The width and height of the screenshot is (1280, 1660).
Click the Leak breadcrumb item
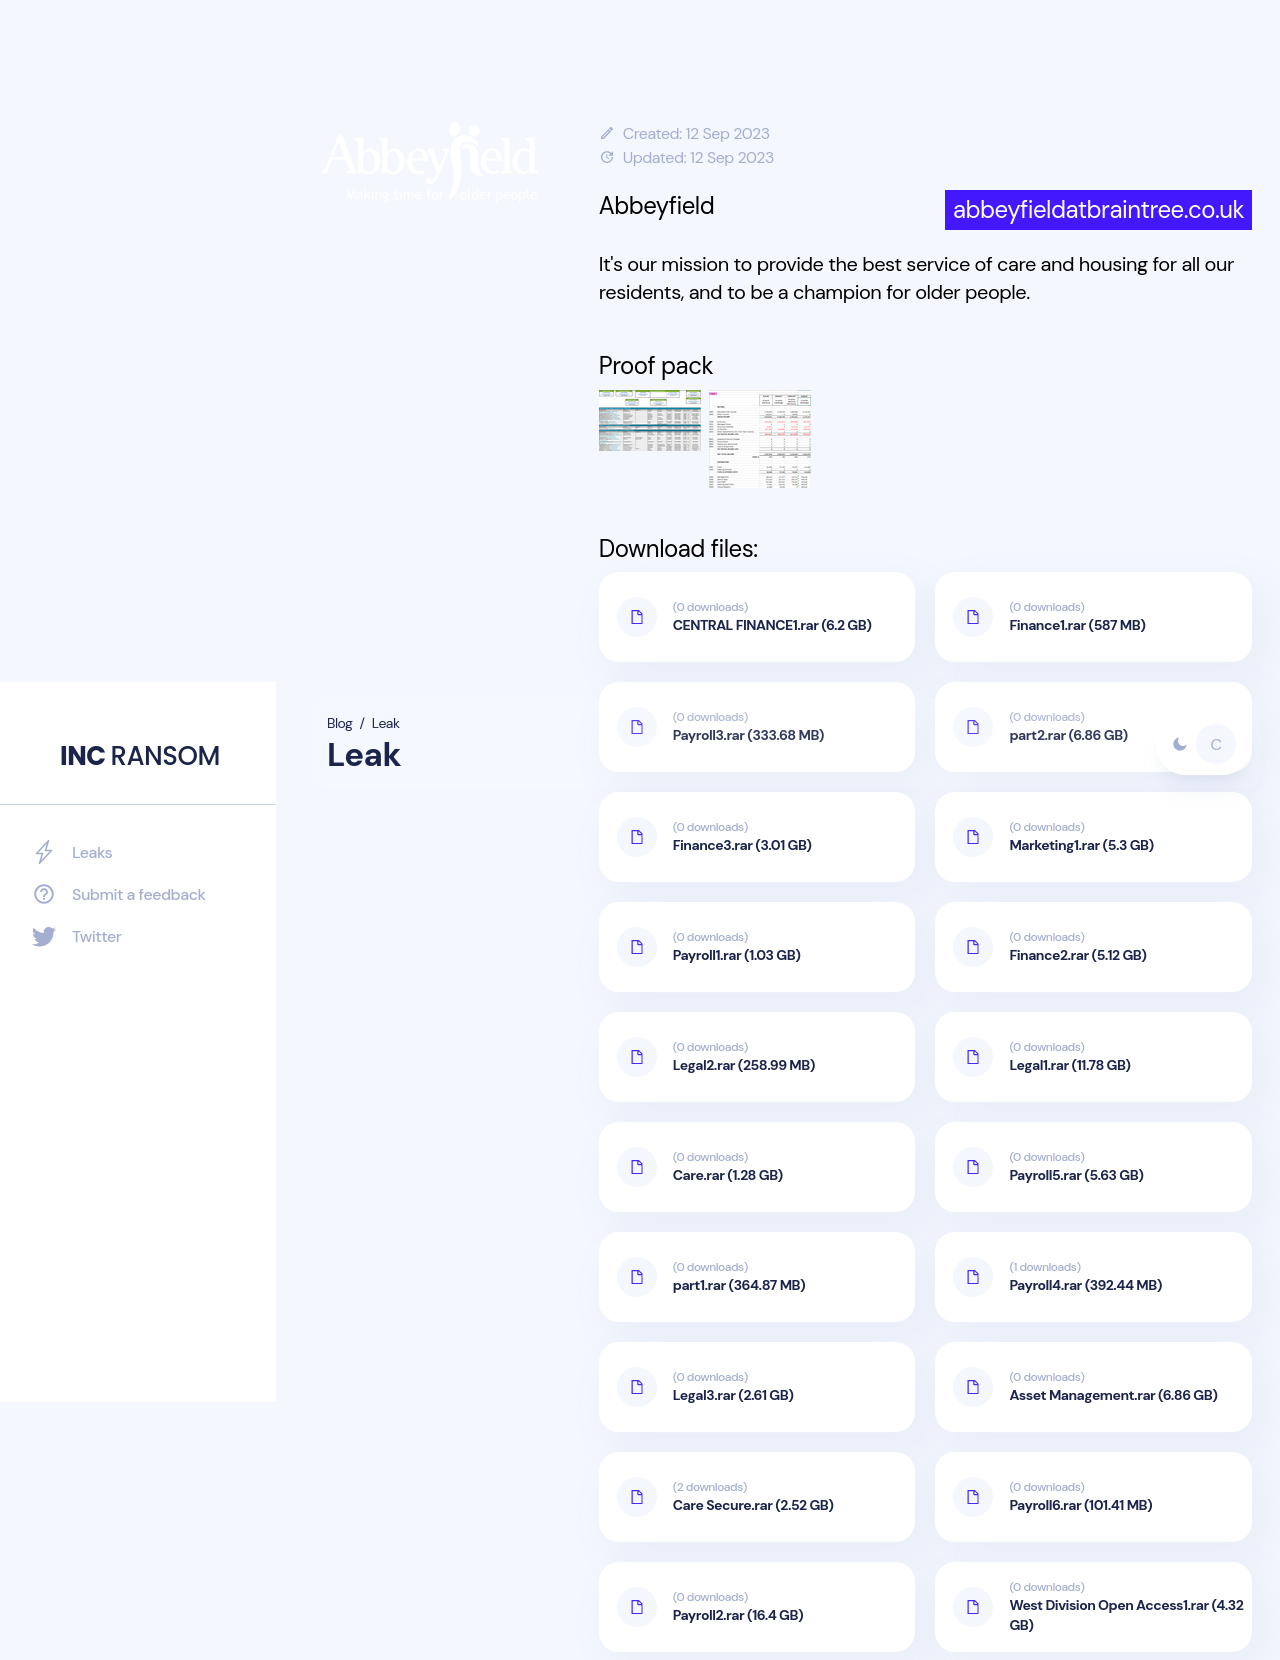(385, 723)
